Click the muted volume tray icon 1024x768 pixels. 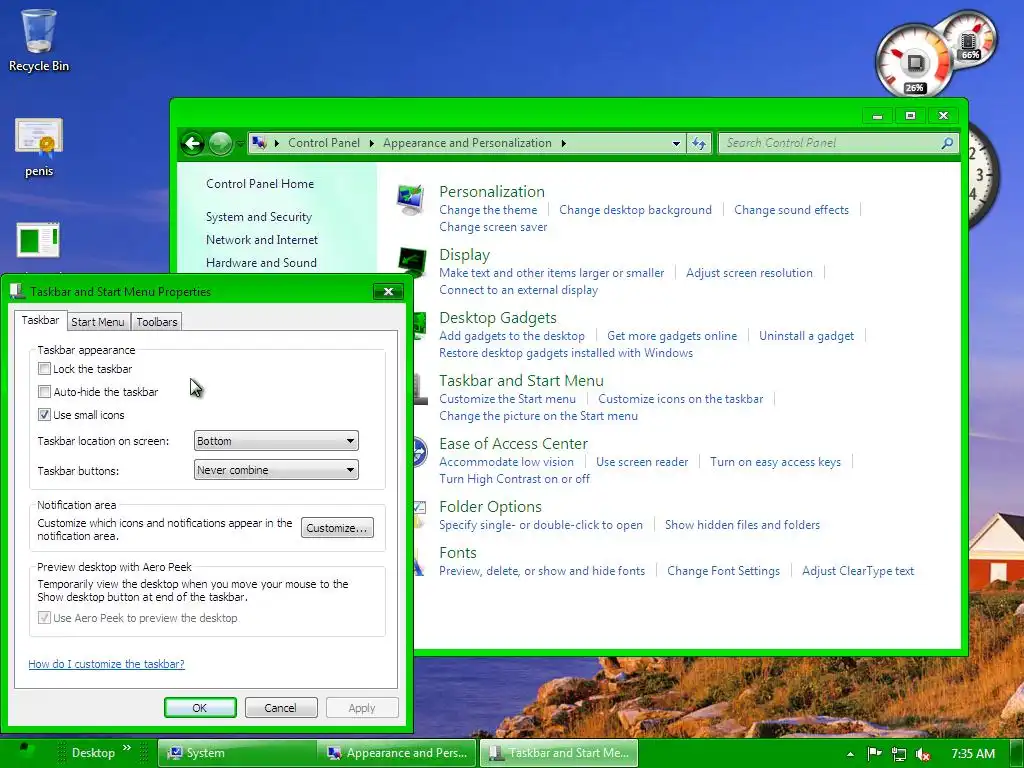tap(923, 754)
